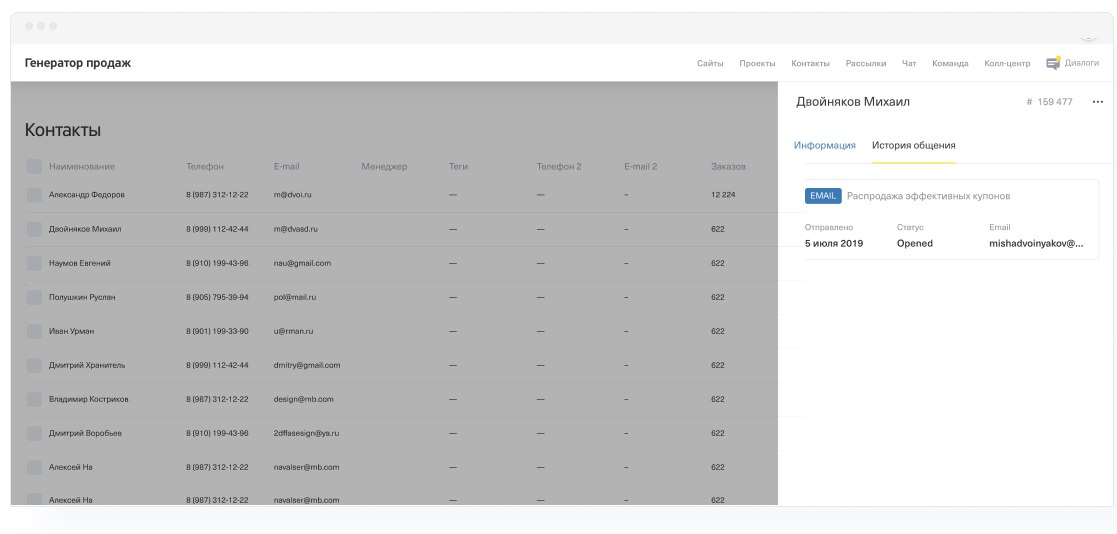This screenshot has height=534, width=1117.
Task: Select contact name Владимир Костриков
Action: [x=89, y=399]
